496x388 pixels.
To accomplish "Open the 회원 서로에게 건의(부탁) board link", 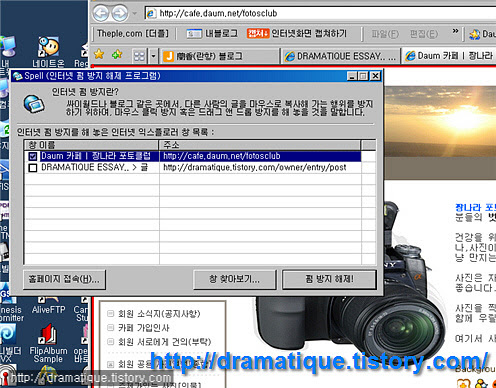I will (165, 342).
